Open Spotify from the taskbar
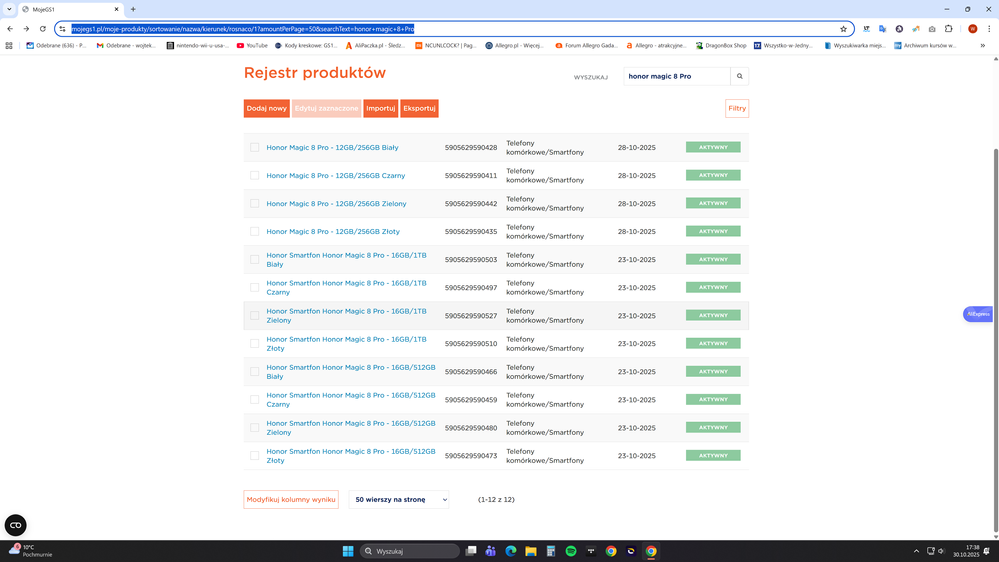Image resolution: width=999 pixels, height=562 pixels. 571,551
